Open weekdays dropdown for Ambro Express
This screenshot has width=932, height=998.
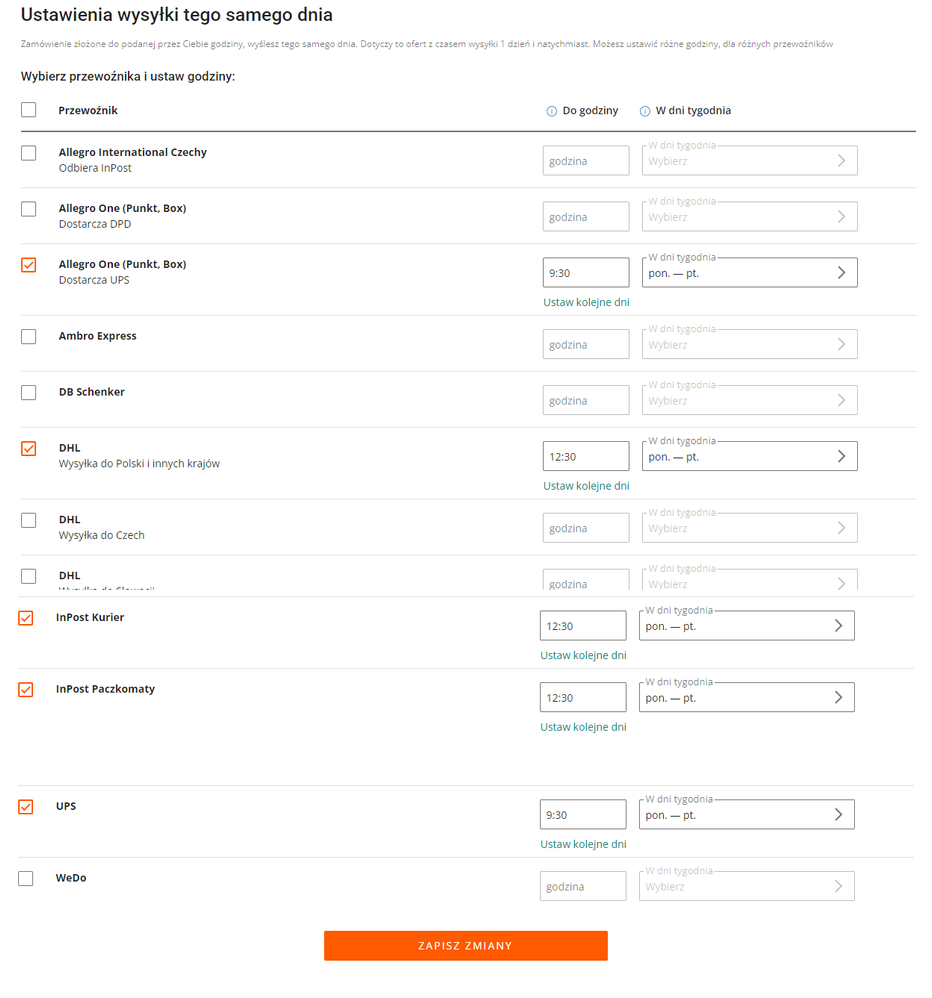click(x=749, y=344)
